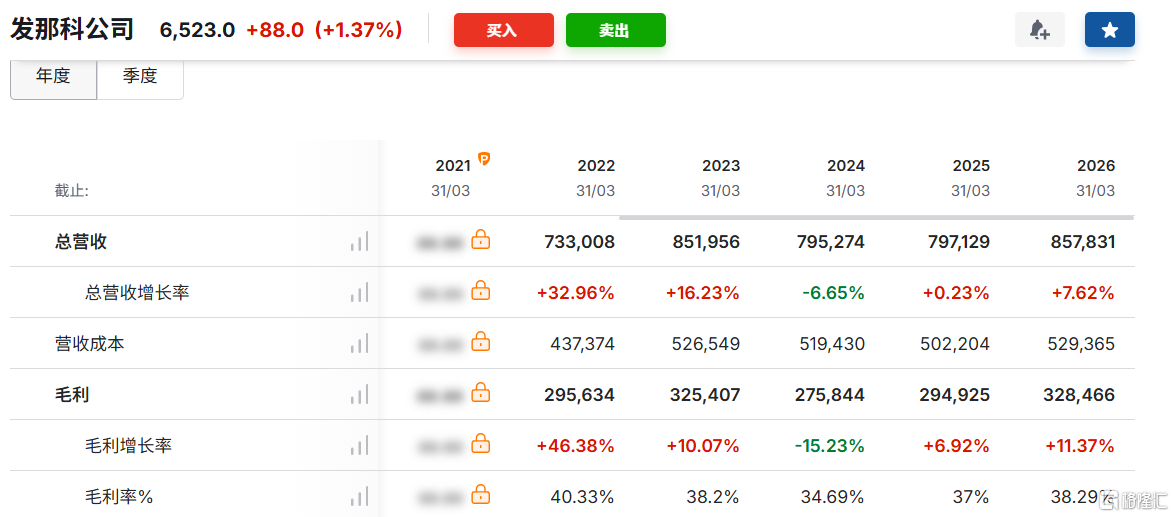Click the lock icon in 总营收 row

[x=481, y=240]
